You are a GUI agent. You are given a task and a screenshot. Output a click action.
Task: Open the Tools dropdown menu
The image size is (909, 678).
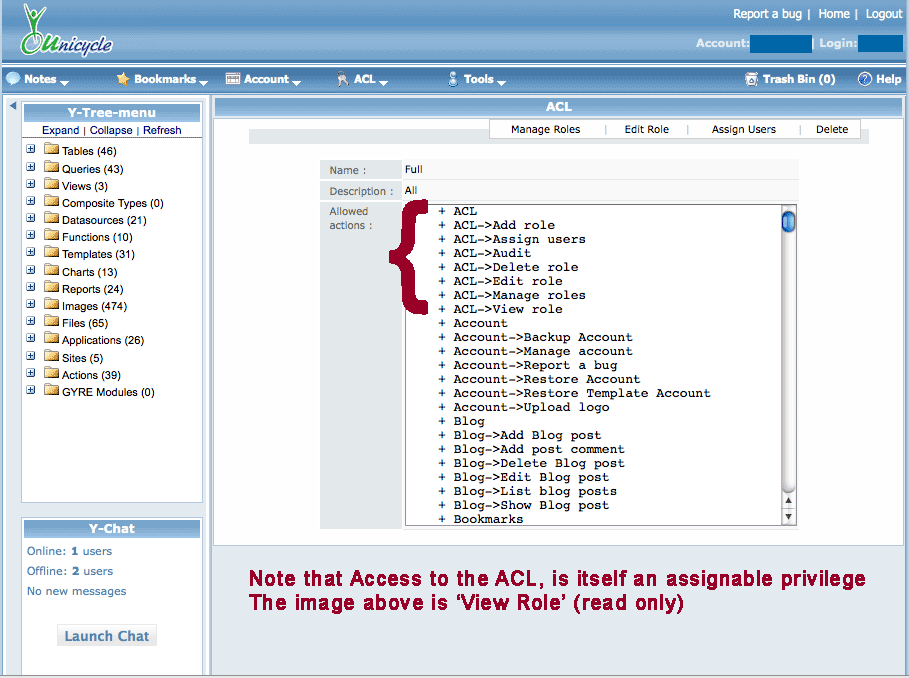tap(479, 79)
